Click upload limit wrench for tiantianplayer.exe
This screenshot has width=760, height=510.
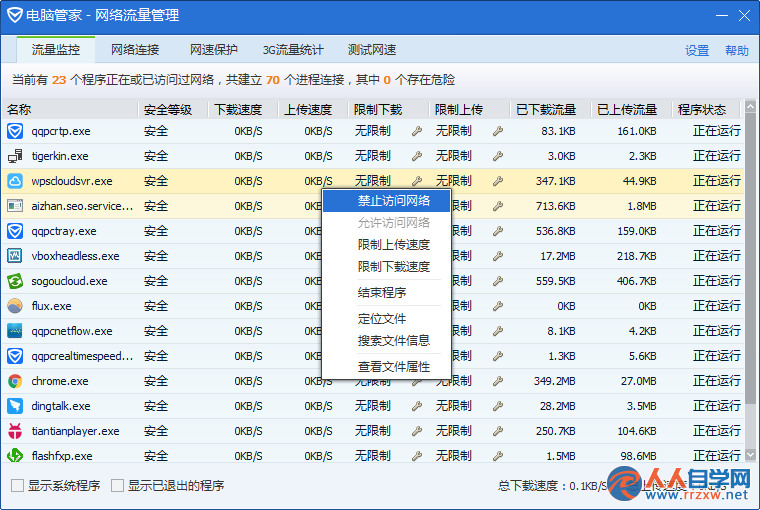tap(498, 431)
